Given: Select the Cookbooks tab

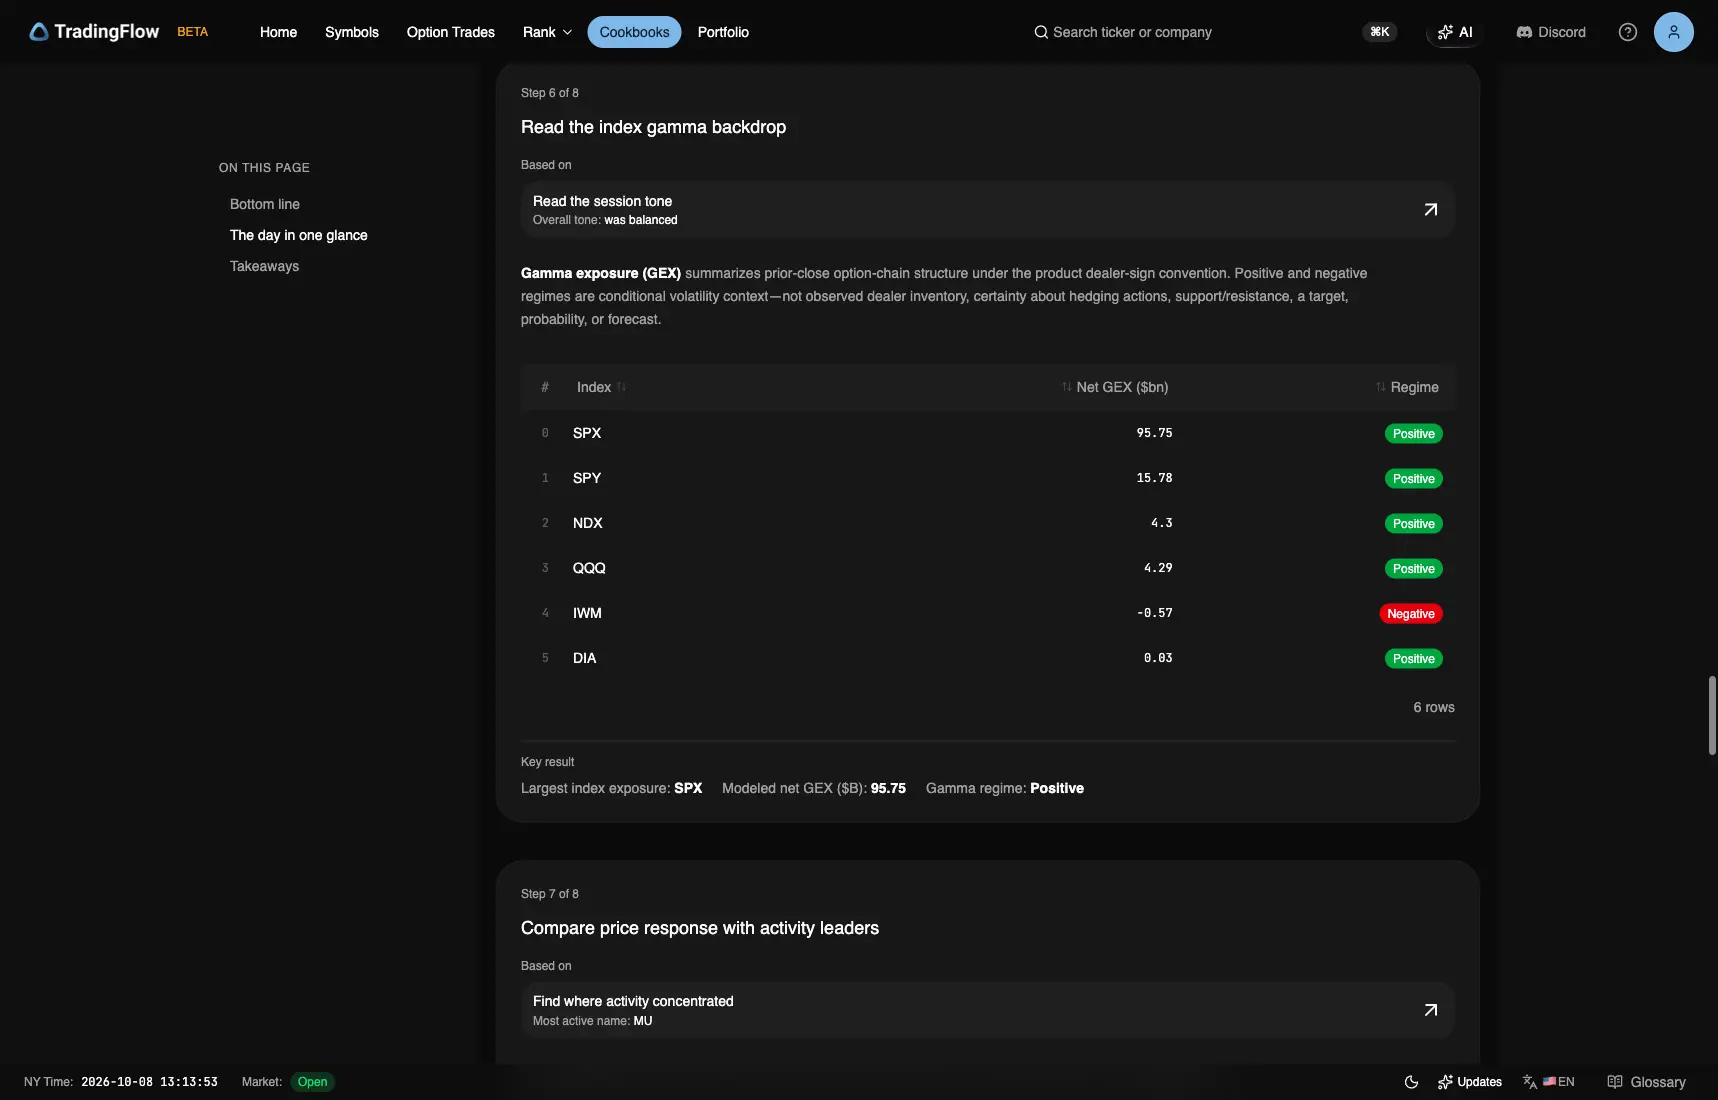Looking at the screenshot, I should pyautogui.click(x=635, y=32).
